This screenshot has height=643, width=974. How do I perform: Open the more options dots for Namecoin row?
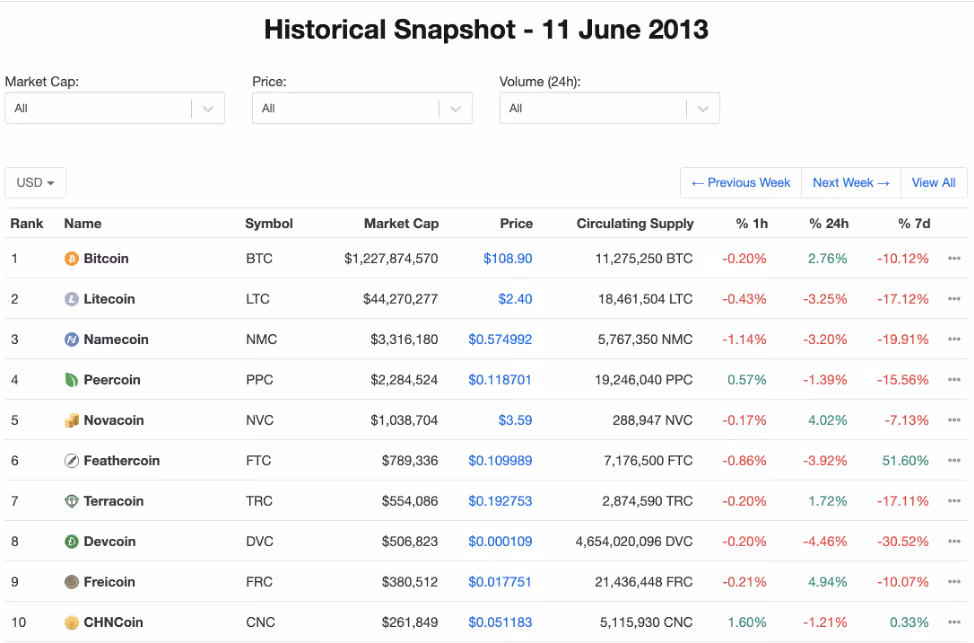[954, 339]
